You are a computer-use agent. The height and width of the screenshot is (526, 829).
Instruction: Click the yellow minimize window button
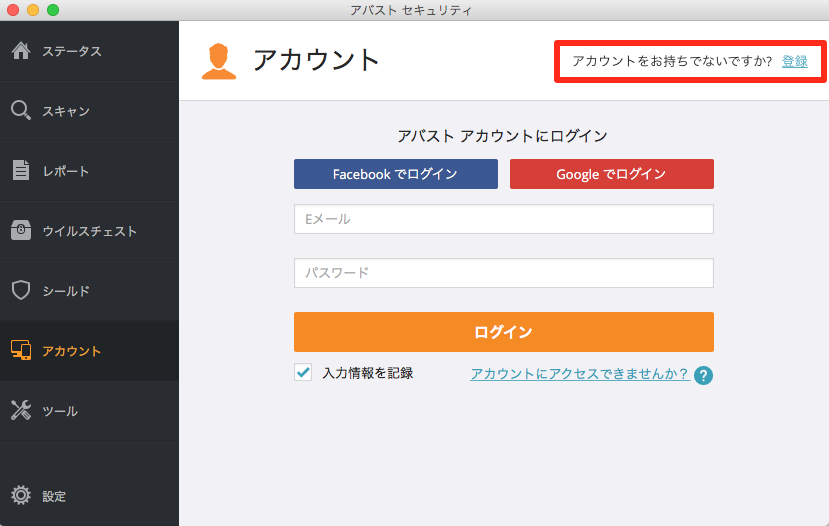pos(33,10)
